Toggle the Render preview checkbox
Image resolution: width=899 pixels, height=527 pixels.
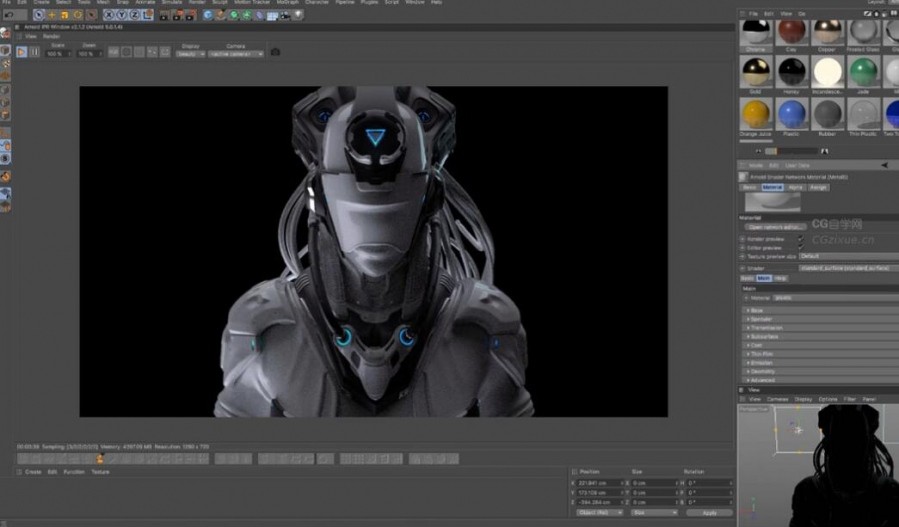800,239
